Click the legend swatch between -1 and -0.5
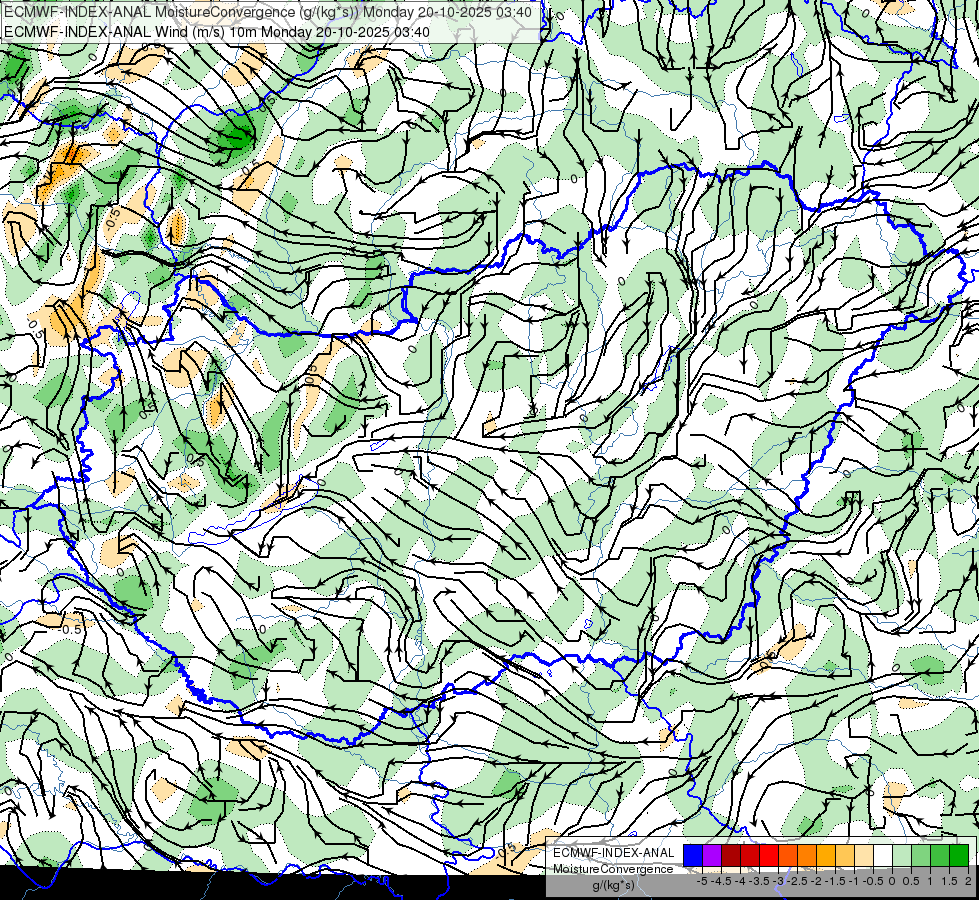This screenshot has width=979, height=900. 864,855
